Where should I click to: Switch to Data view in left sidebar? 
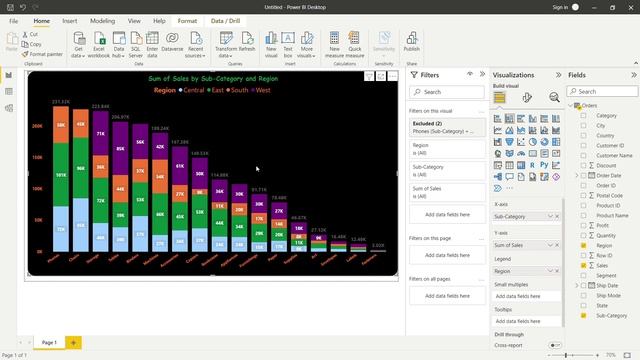tap(9, 91)
